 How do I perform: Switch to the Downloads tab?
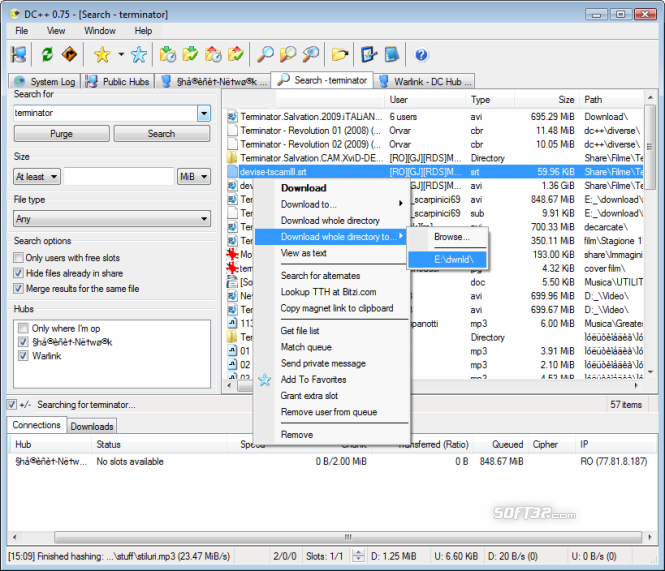pyautogui.click(x=92, y=426)
